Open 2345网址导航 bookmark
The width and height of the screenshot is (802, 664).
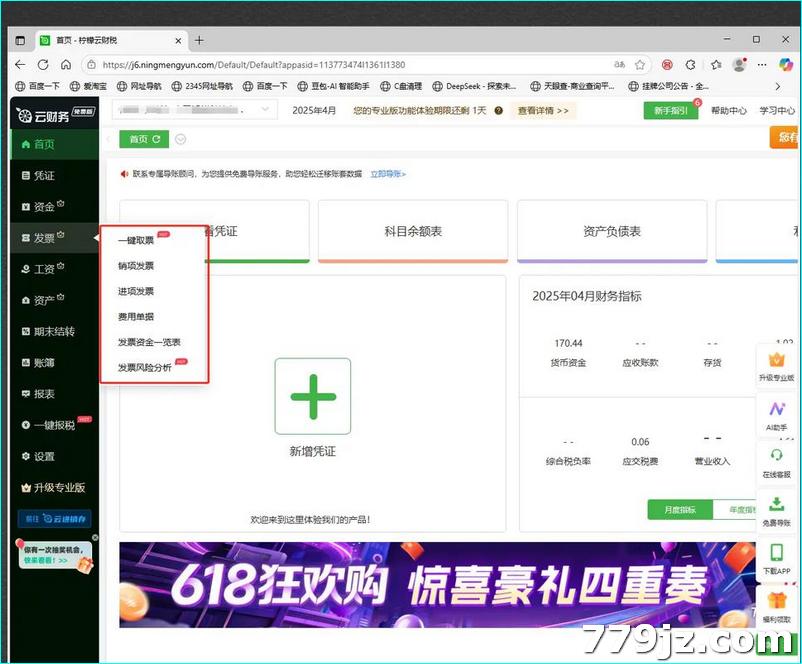202,86
